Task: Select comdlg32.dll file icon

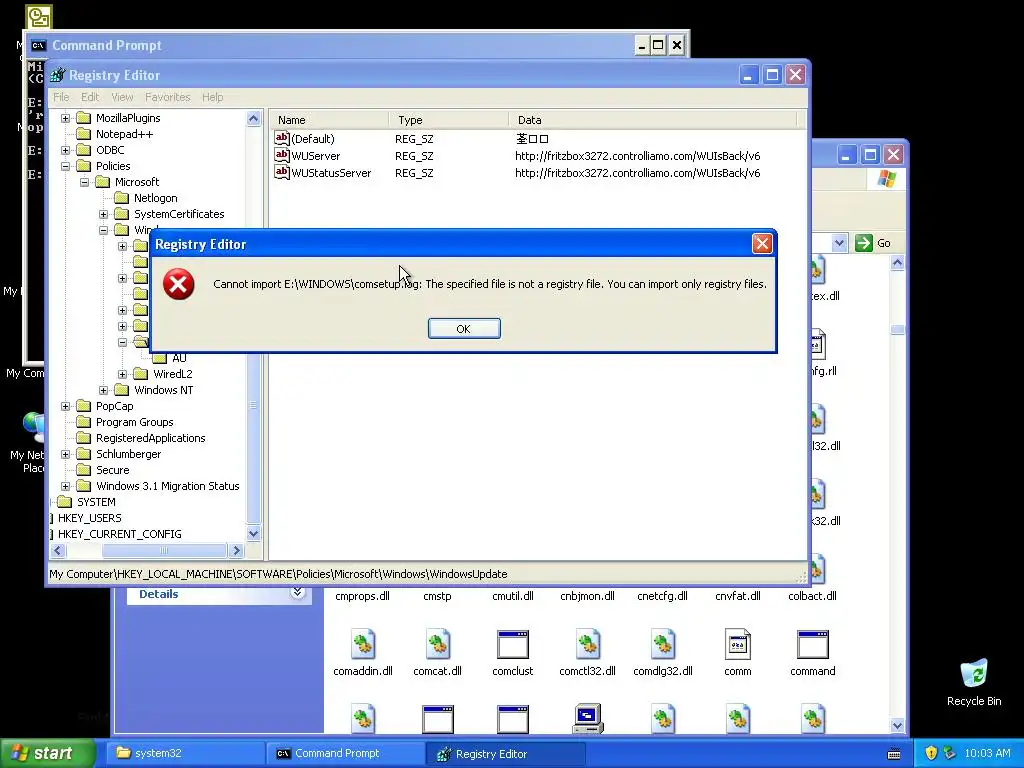Action: [x=663, y=644]
